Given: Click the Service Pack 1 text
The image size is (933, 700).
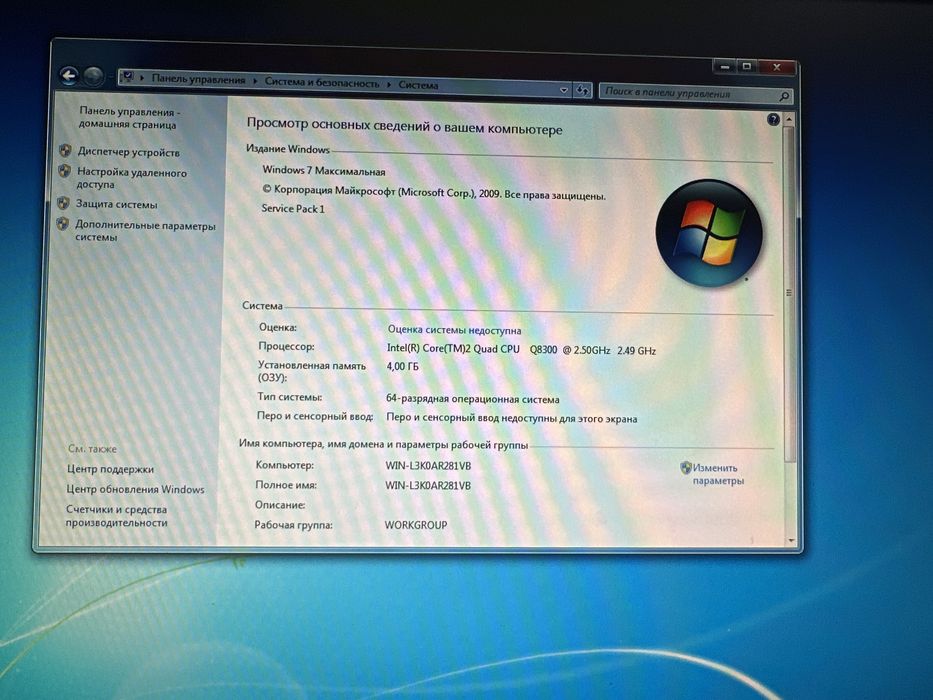Looking at the screenshot, I should point(293,208).
